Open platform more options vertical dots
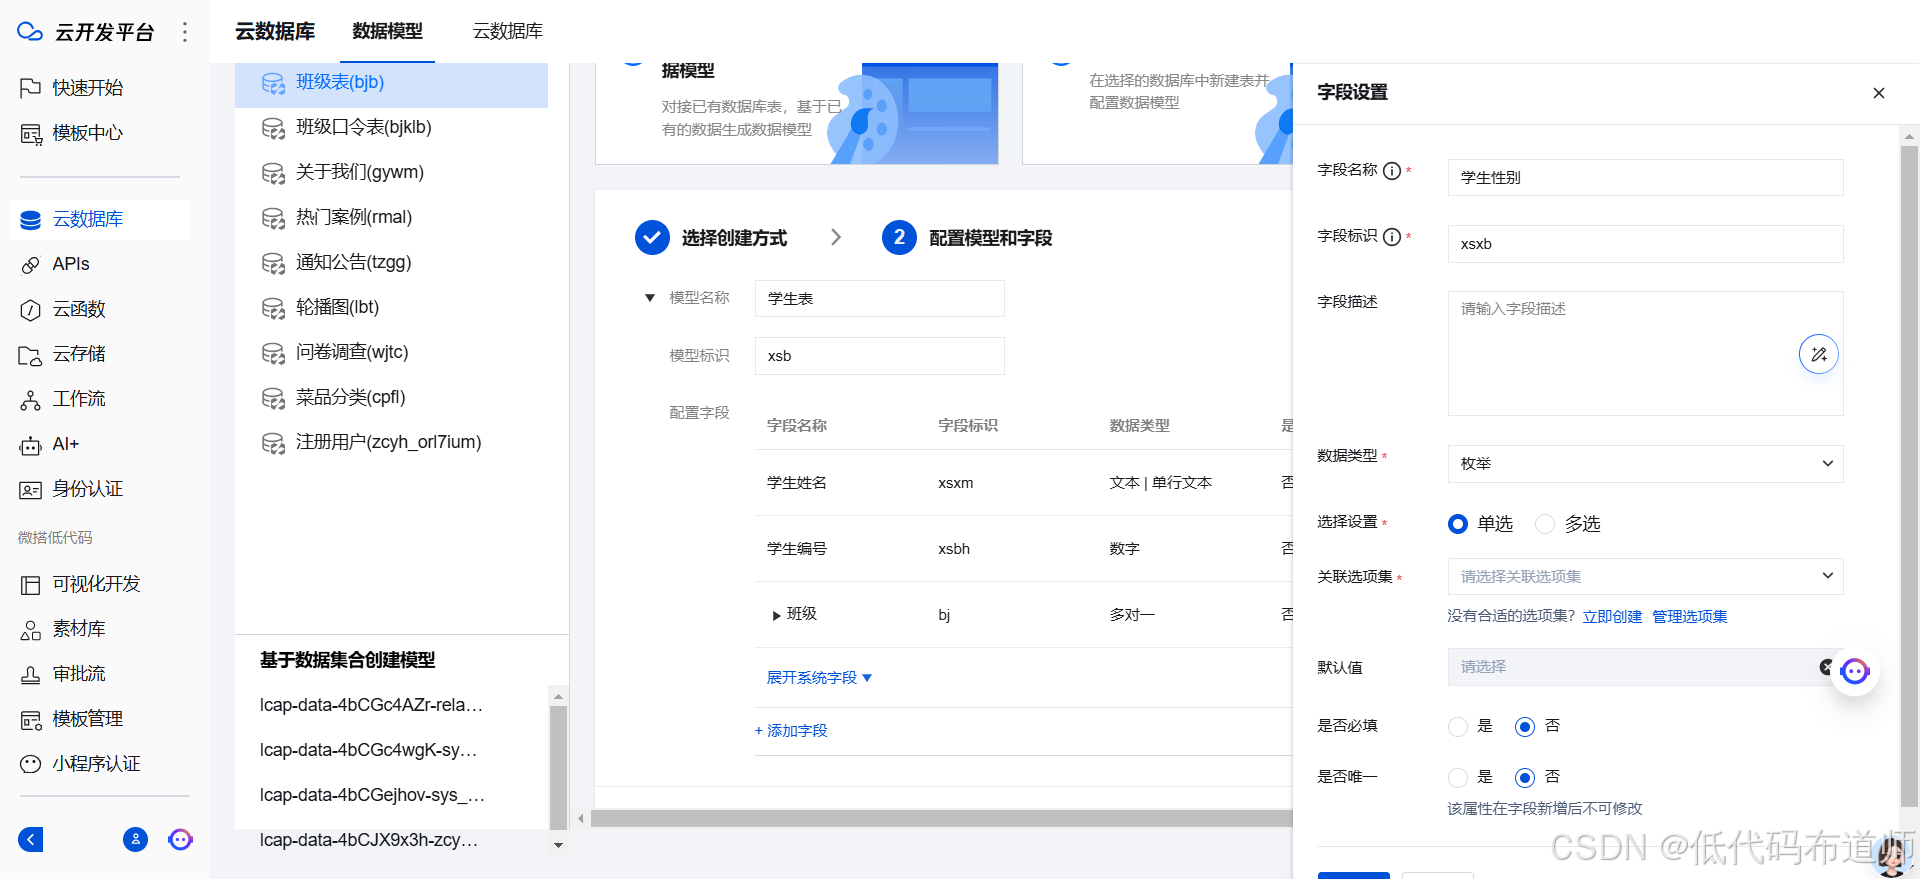Viewport: 1920px width, 879px height. 185,32
